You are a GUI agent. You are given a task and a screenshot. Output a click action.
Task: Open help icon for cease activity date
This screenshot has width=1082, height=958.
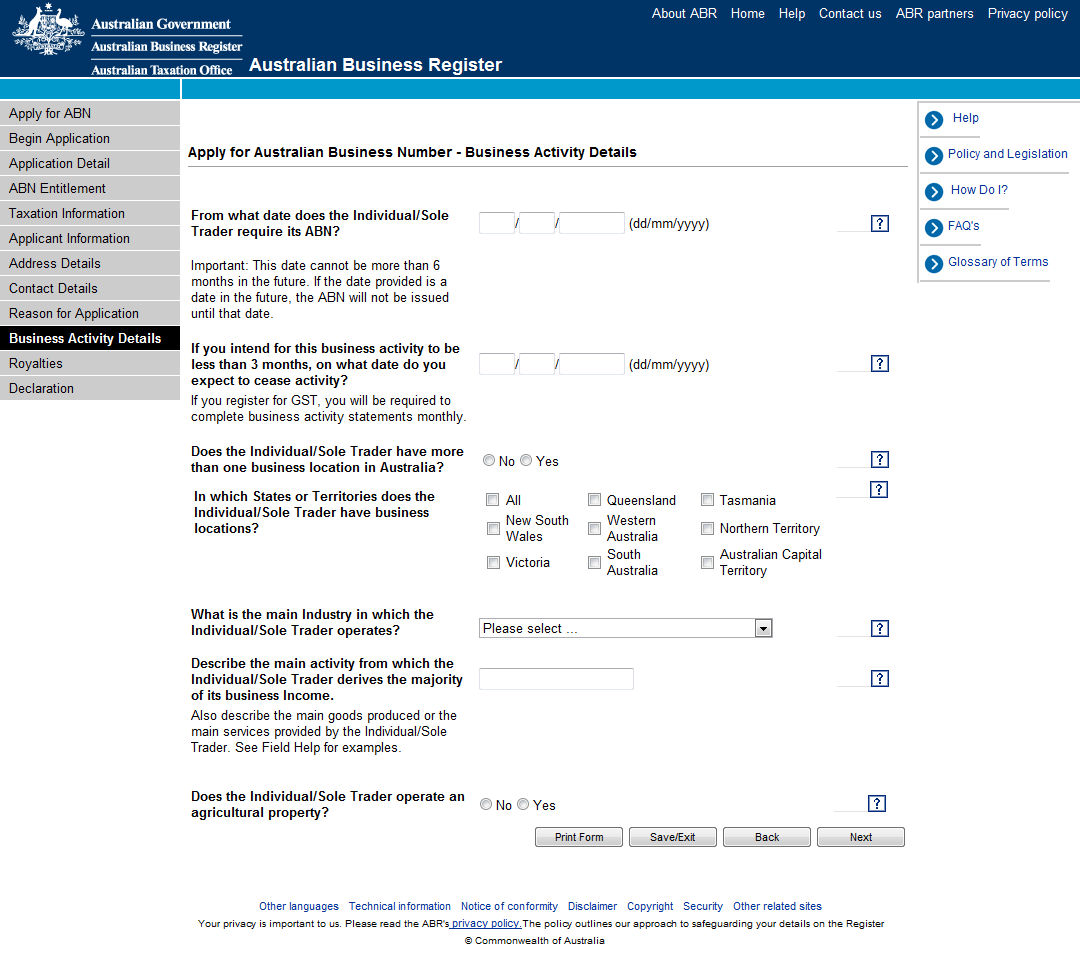click(x=879, y=364)
